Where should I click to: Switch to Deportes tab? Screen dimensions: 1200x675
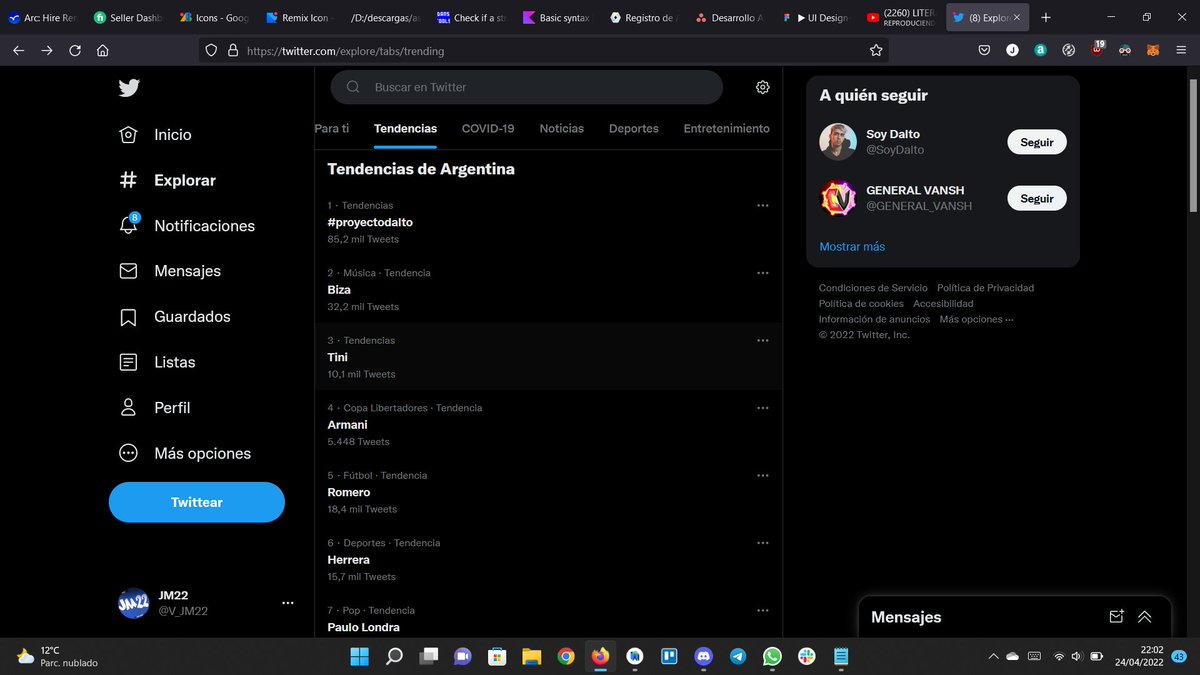click(x=634, y=128)
